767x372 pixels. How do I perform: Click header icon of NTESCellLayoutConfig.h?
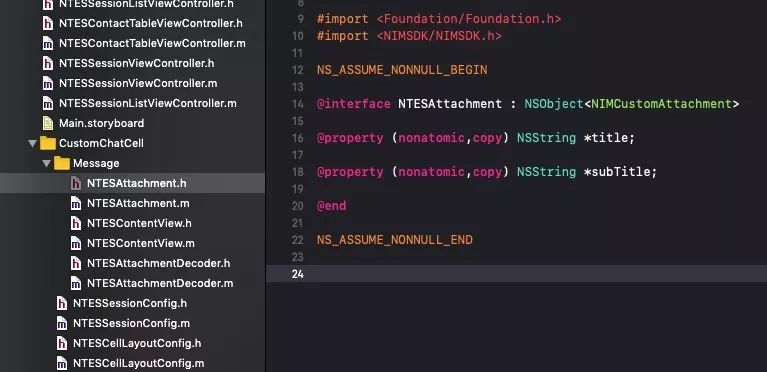click(x=62, y=344)
